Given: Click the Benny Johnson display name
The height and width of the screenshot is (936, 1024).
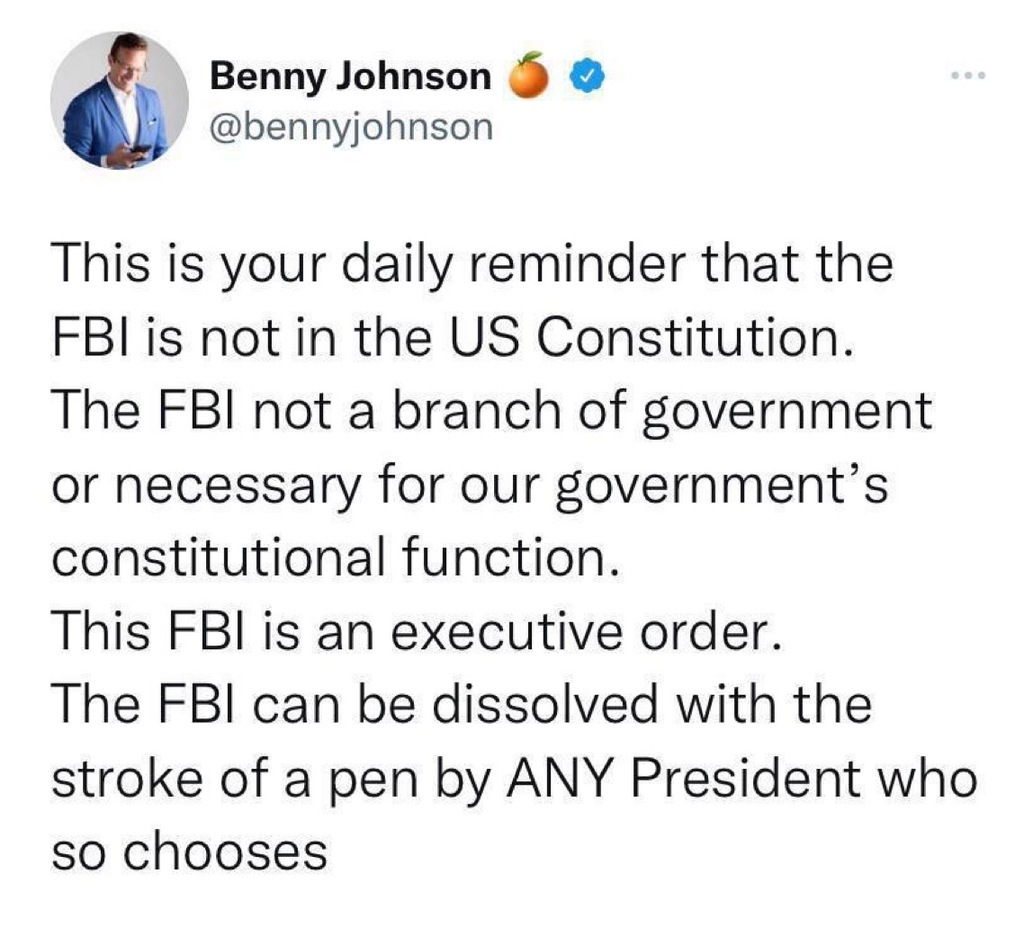Looking at the screenshot, I should pyautogui.click(x=351, y=77).
